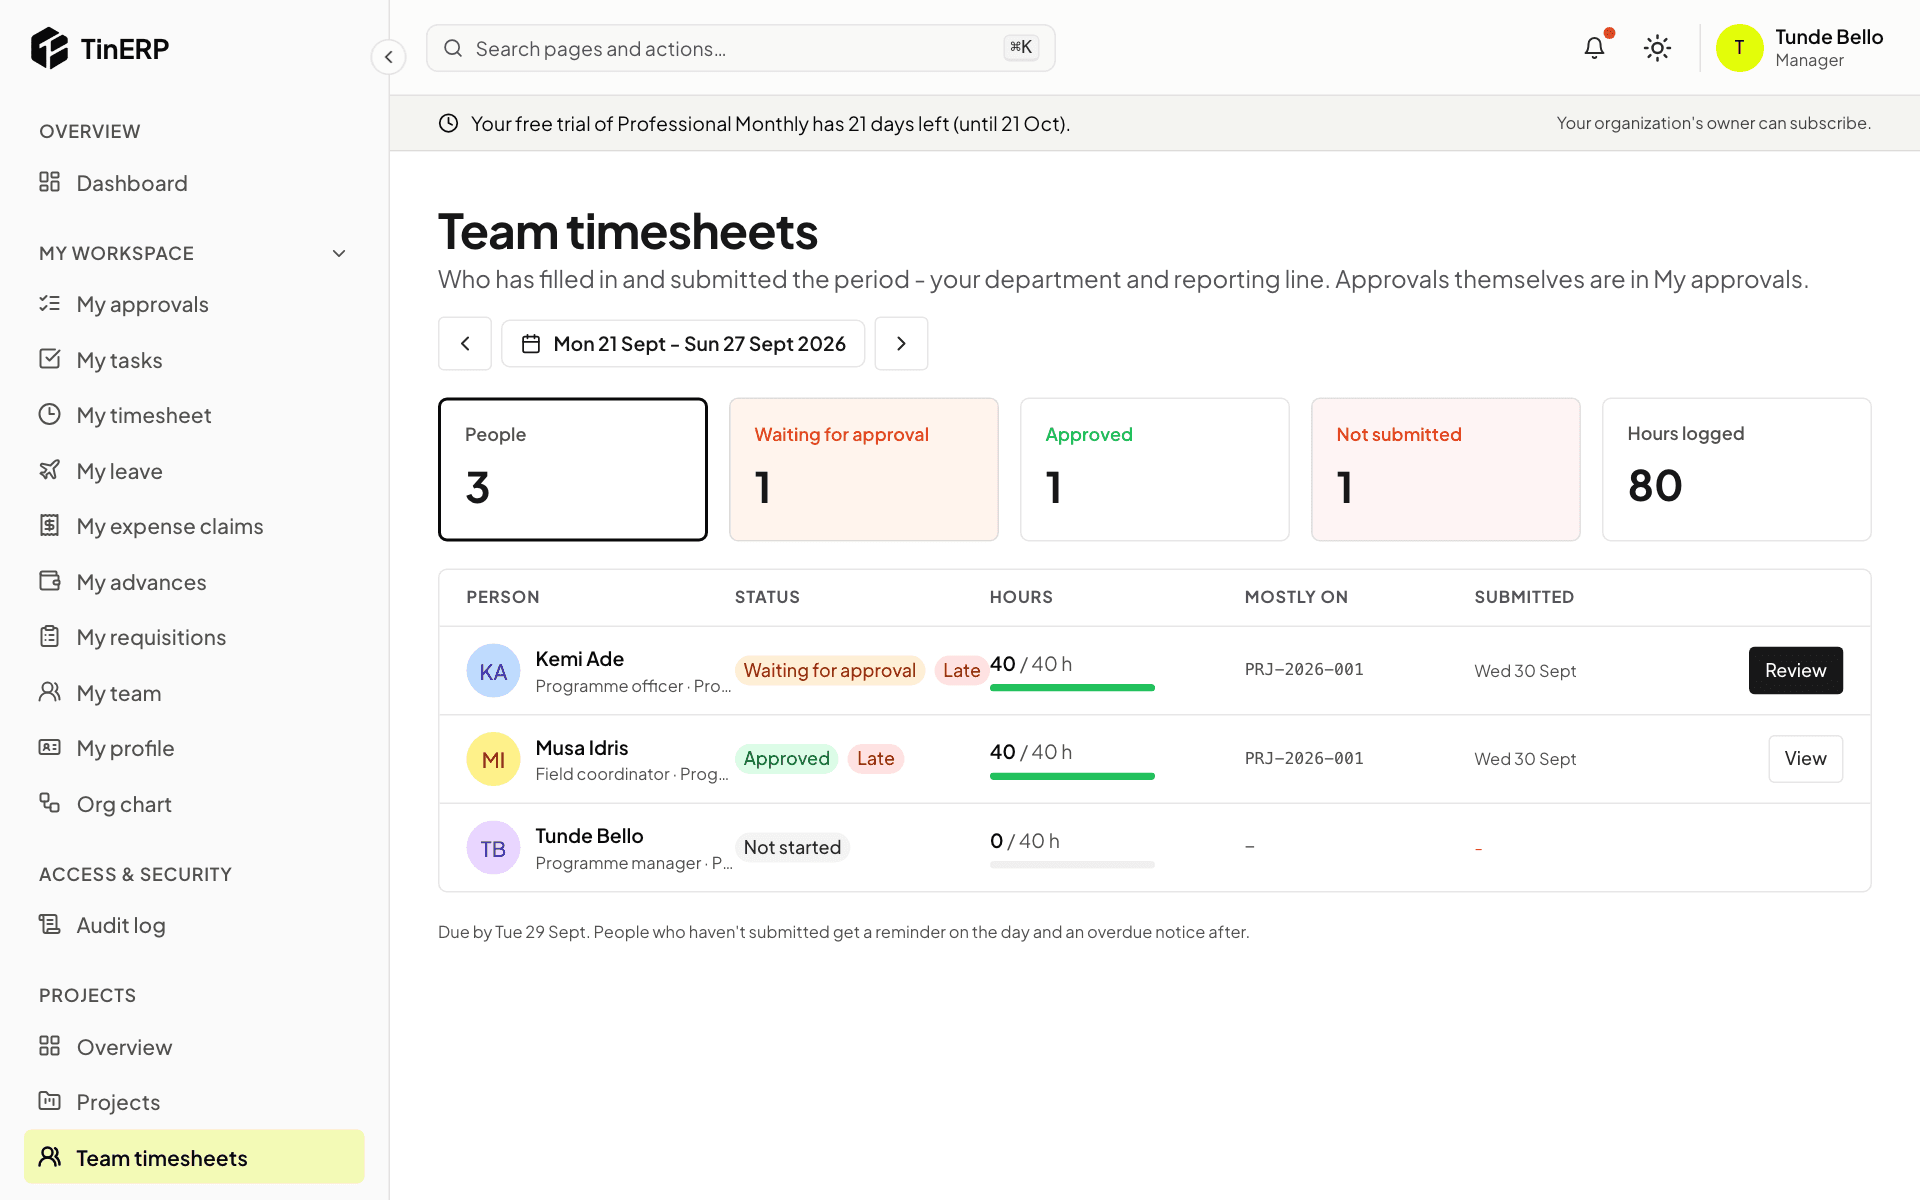Click the My advances wallet icon

(49, 581)
